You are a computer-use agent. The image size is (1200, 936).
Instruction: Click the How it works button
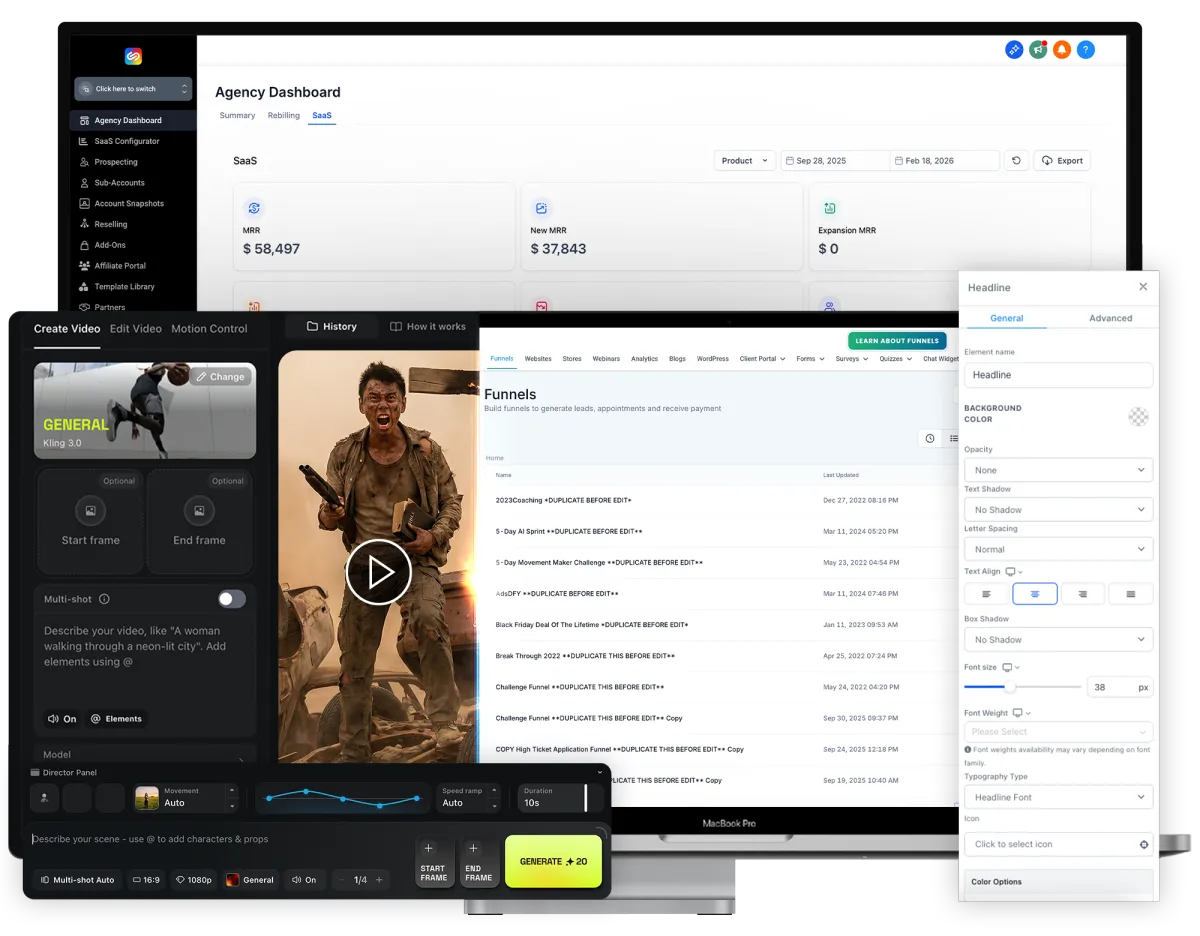pyautogui.click(x=428, y=326)
